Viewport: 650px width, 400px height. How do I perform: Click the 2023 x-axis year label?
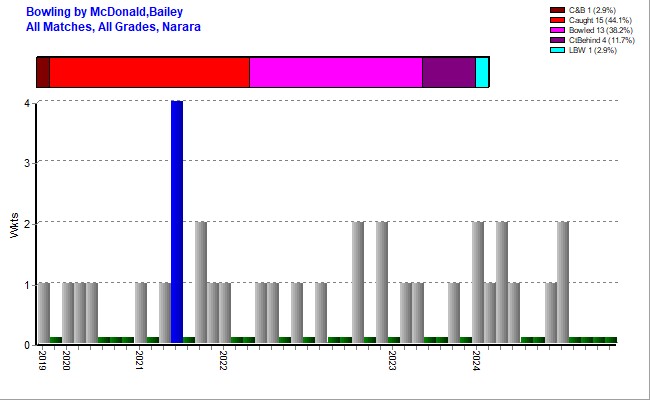(394, 360)
